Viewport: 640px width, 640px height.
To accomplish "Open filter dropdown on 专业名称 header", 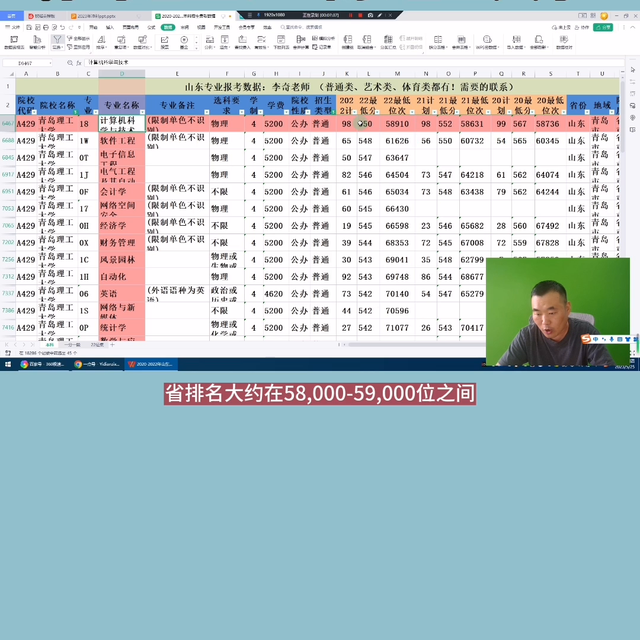I will tap(142, 112).
